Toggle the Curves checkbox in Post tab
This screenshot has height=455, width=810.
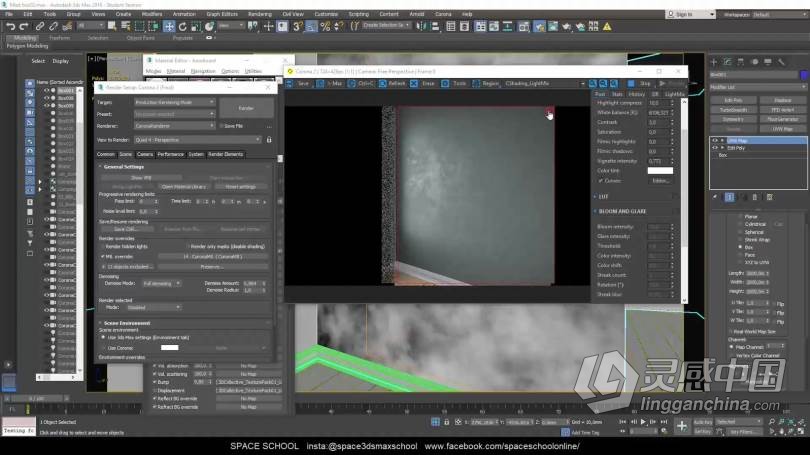pyautogui.click(x=601, y=181)
